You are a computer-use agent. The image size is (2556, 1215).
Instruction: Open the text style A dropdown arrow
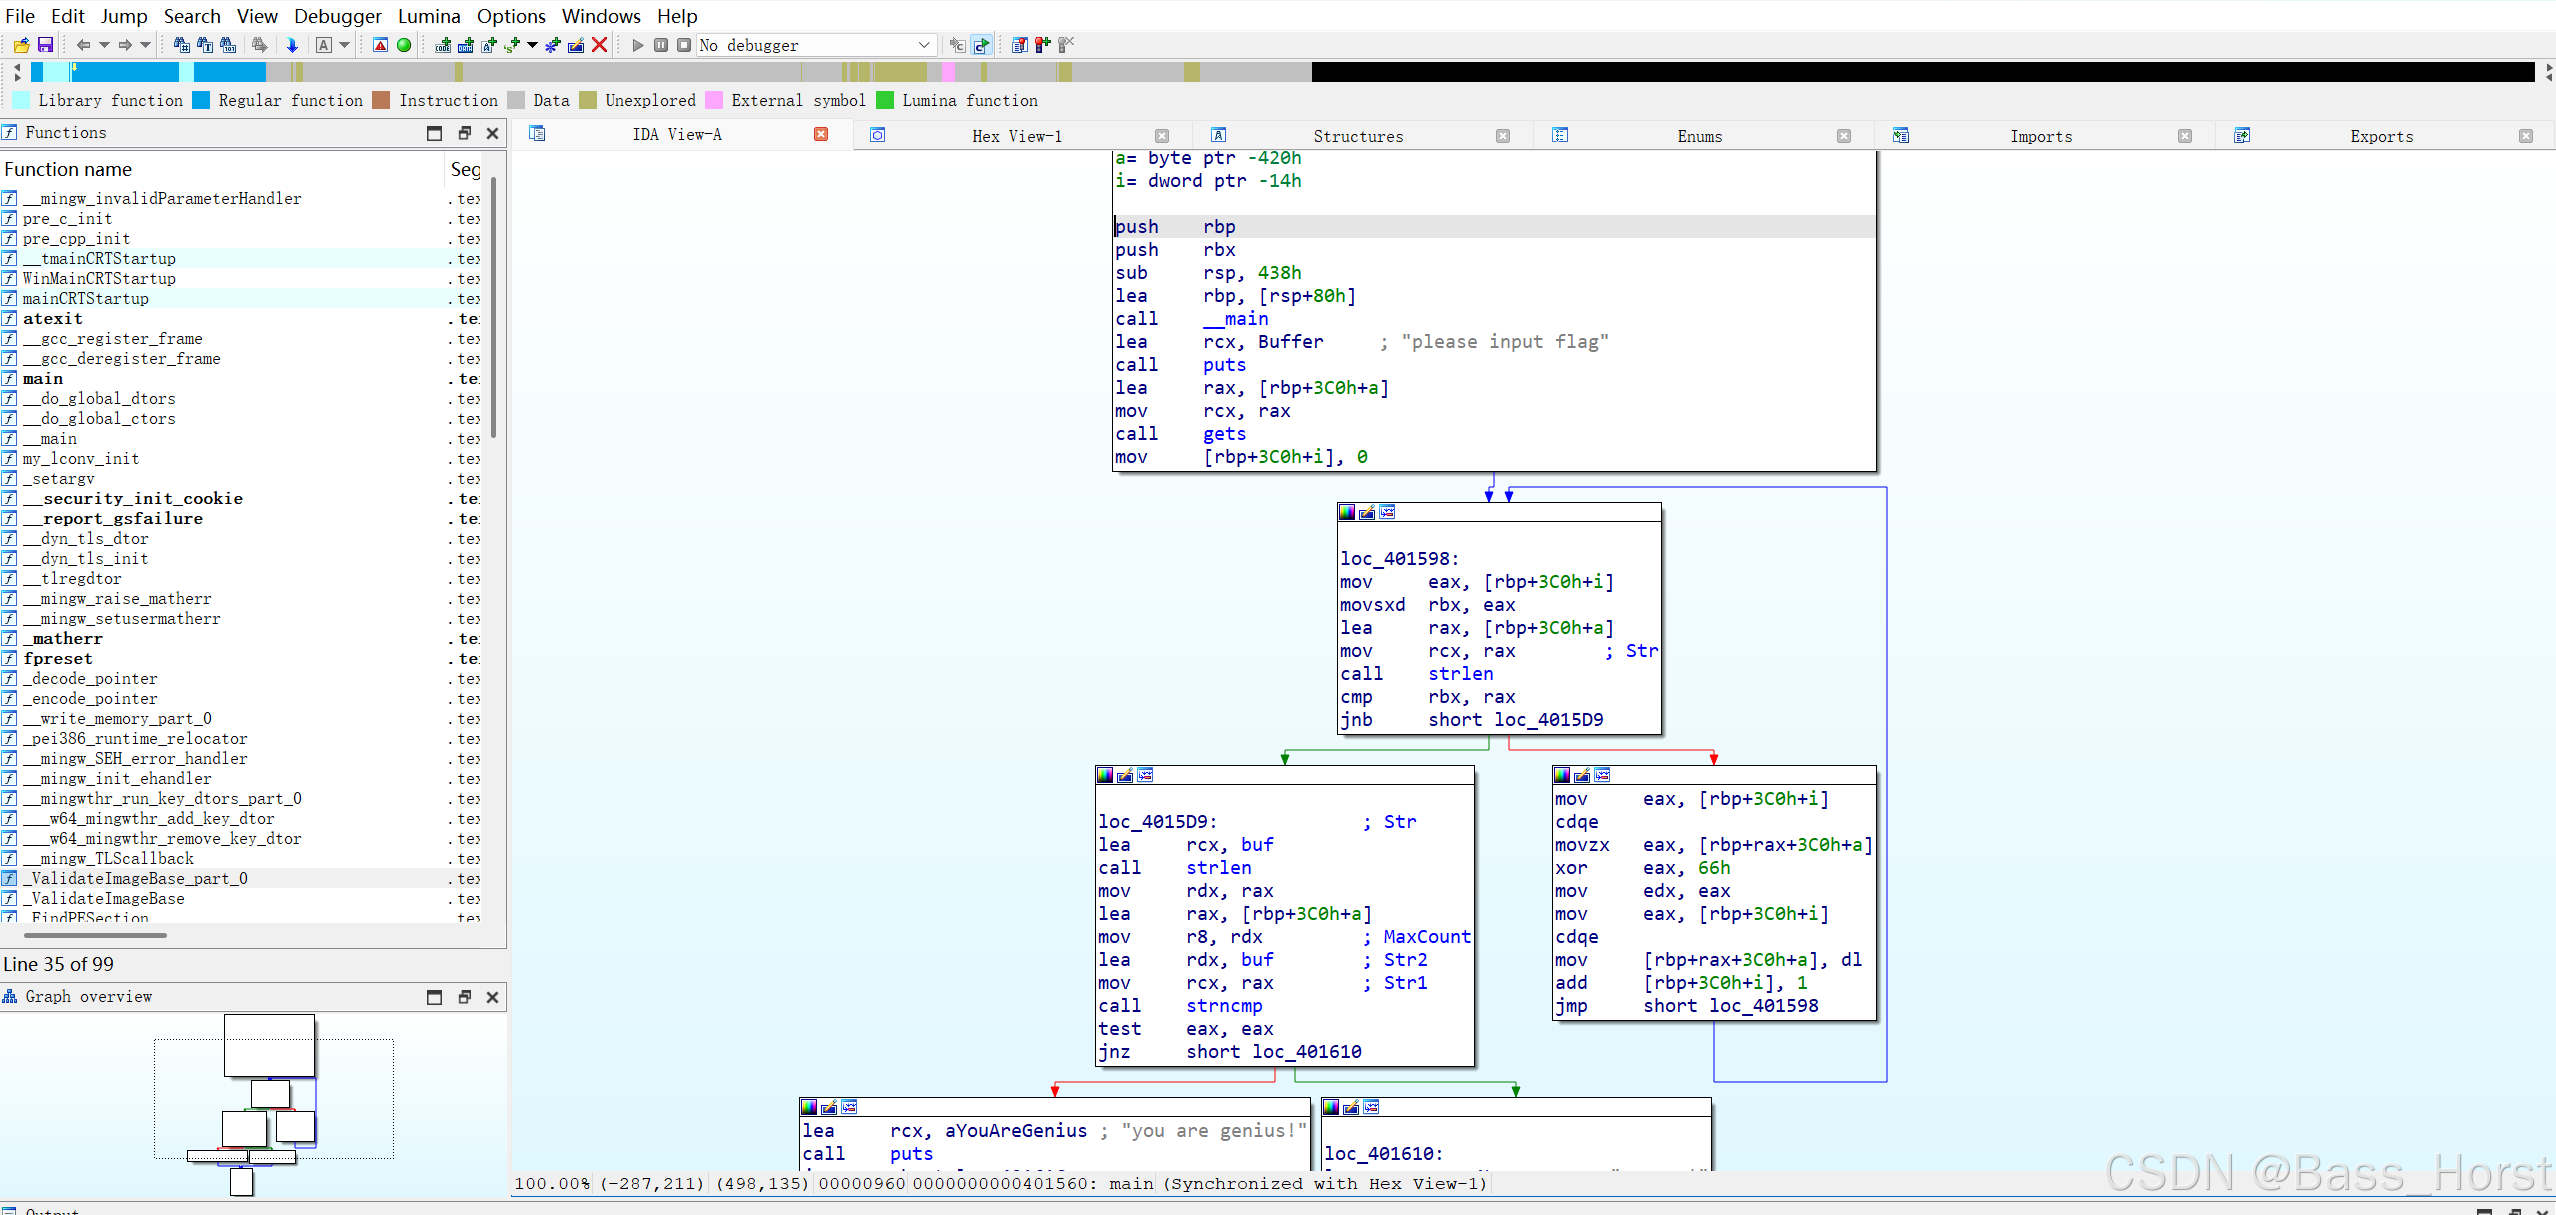(345, 45)
